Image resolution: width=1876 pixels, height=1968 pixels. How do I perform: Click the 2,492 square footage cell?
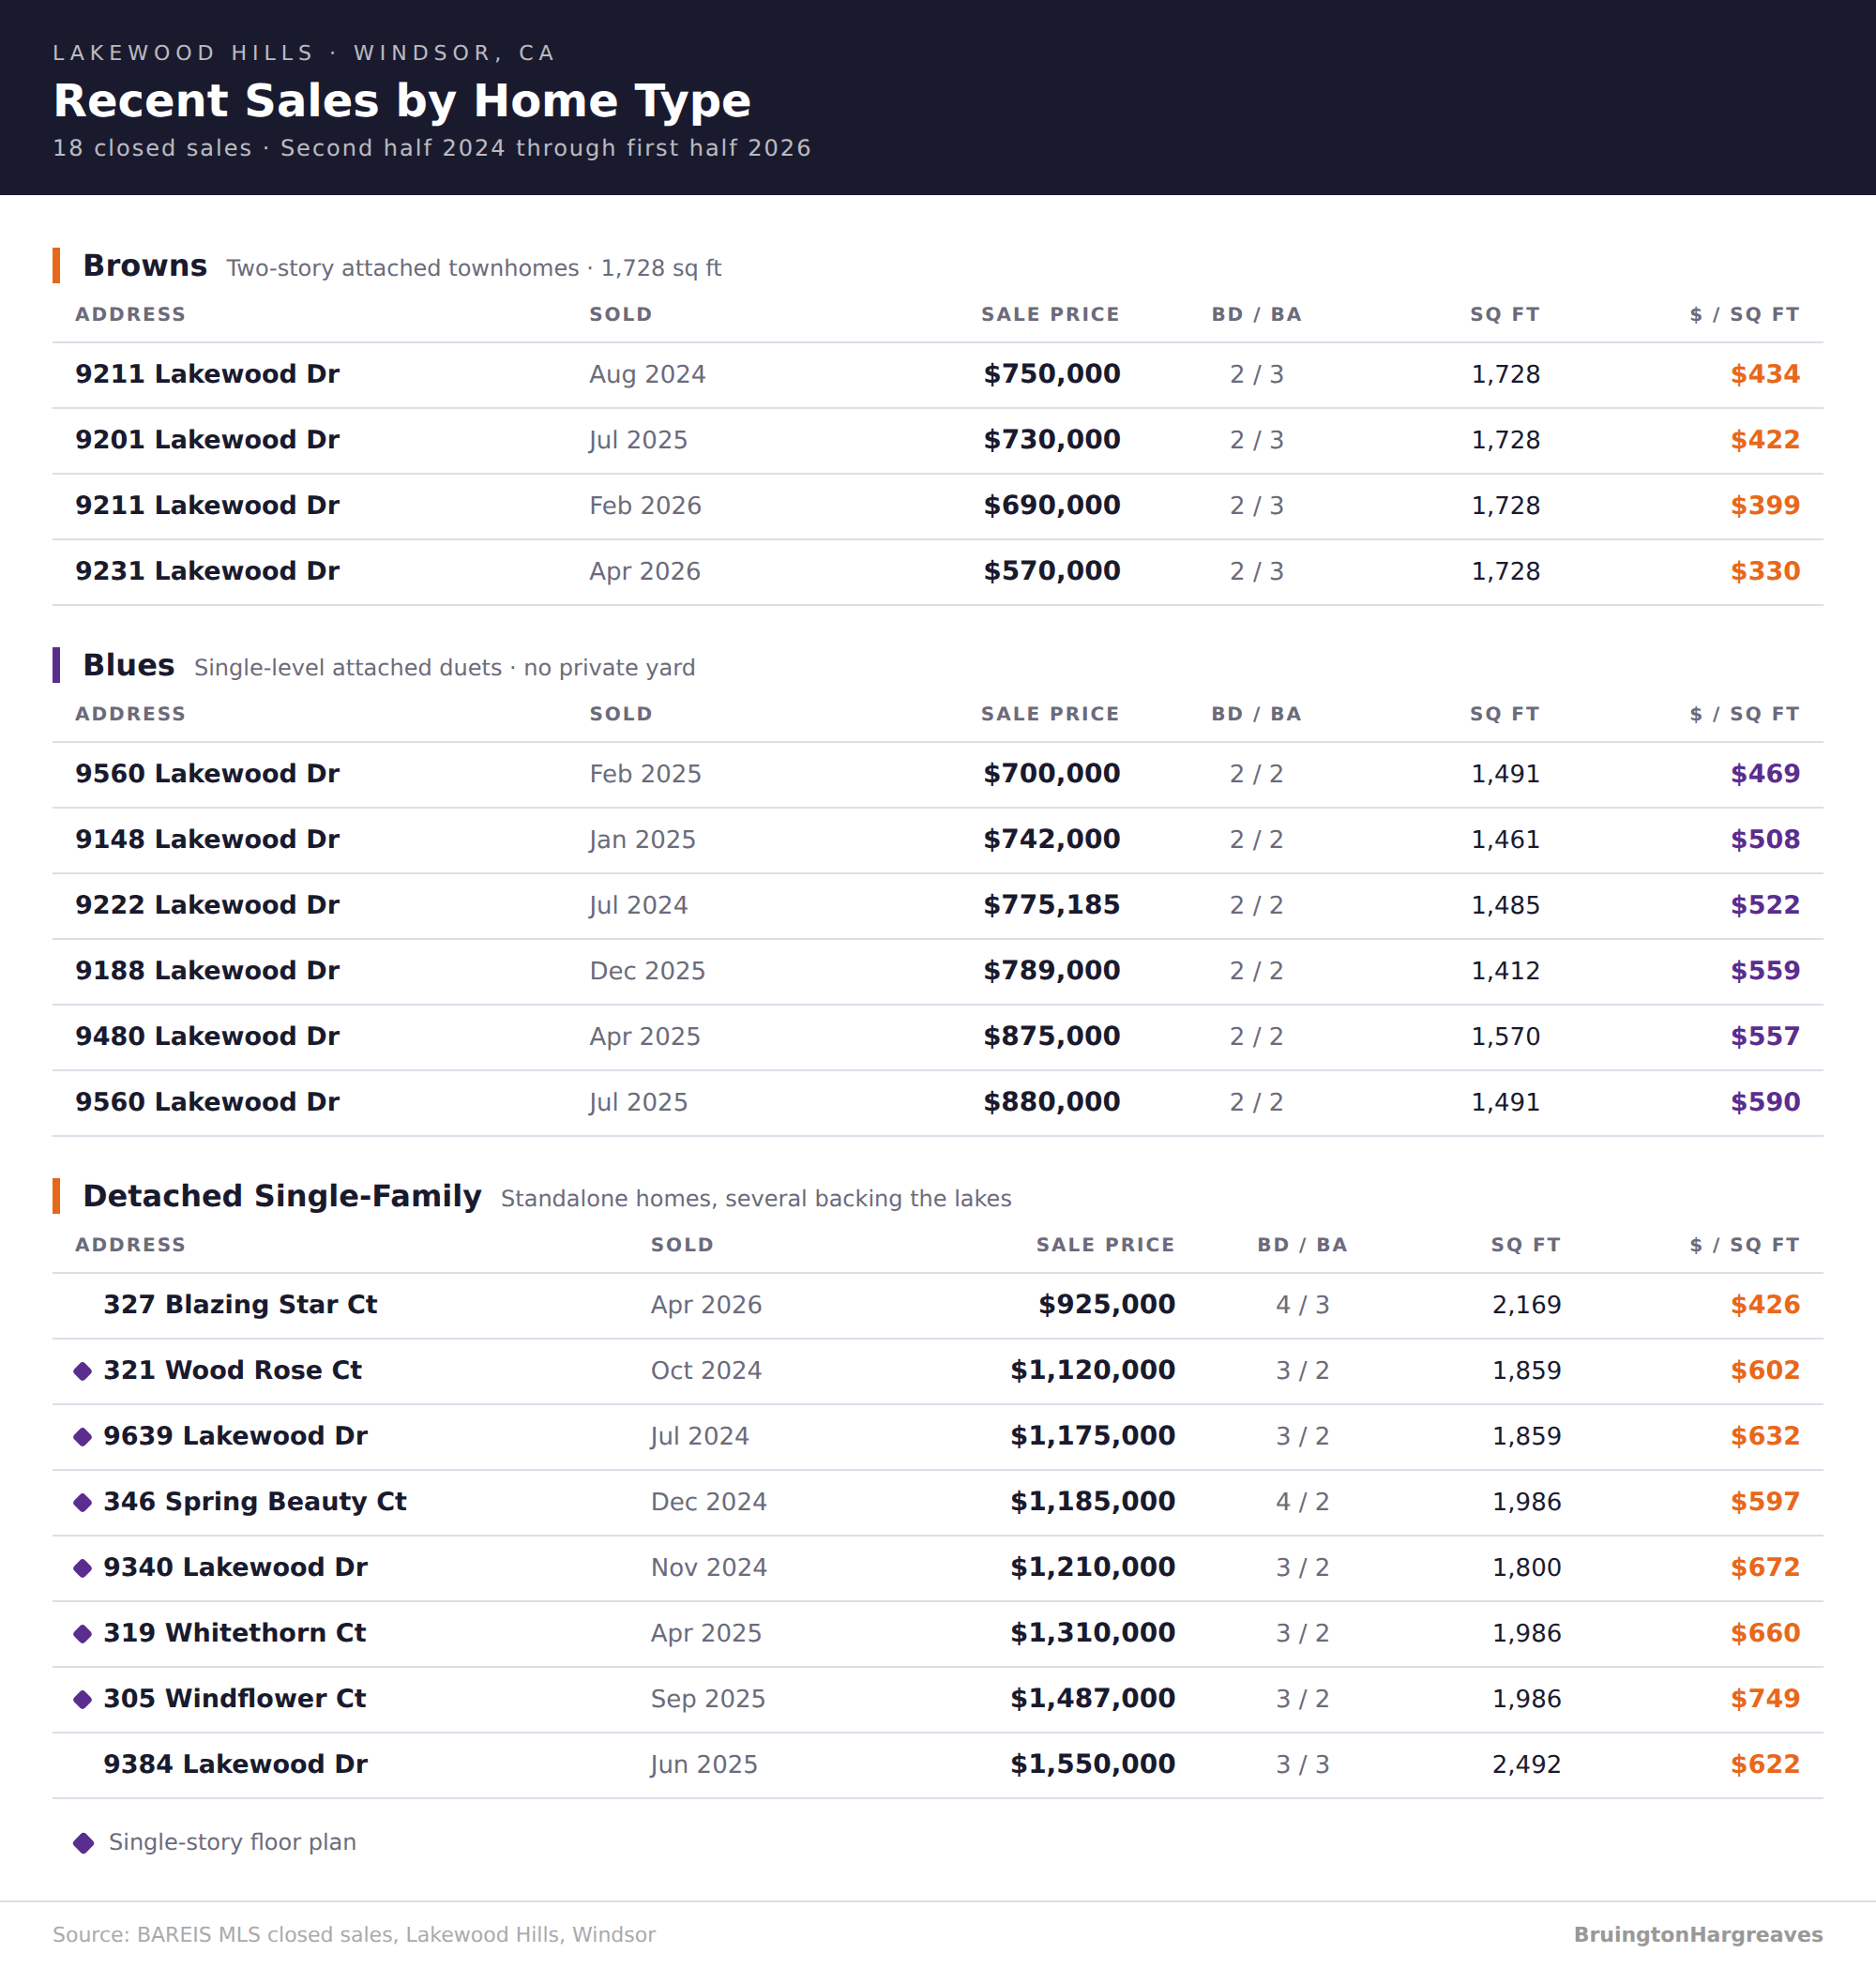(1526, 1765)
